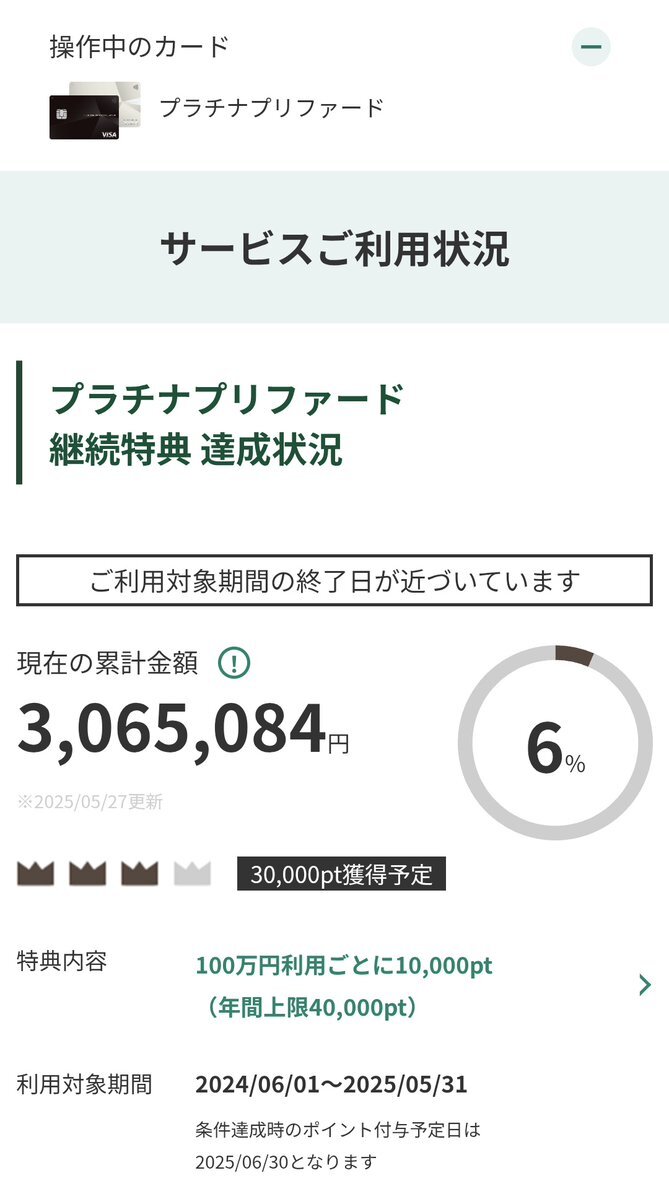Click the プラチナプリファード card name label

click(271, 108)
